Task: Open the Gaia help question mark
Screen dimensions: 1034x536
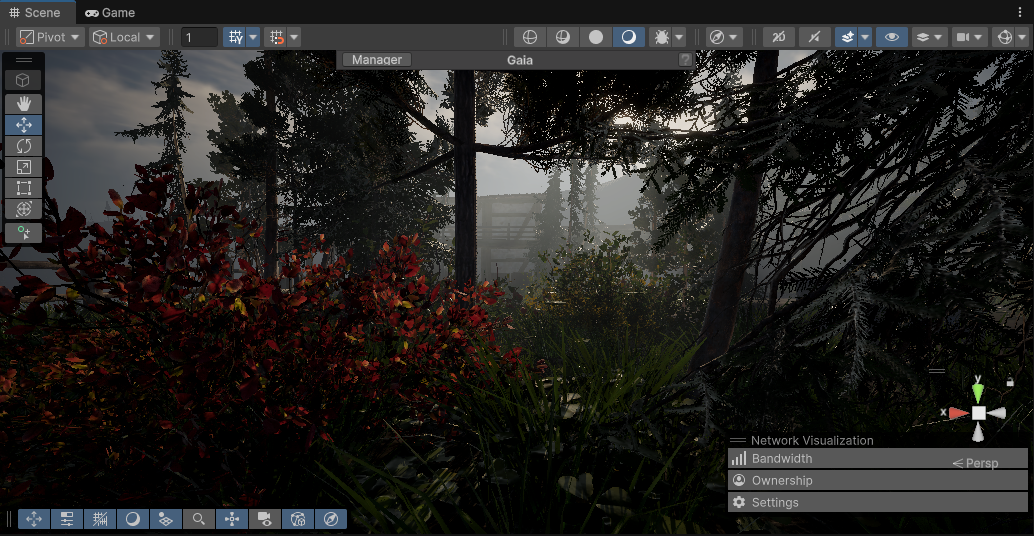Action: (x=685, y=59)
